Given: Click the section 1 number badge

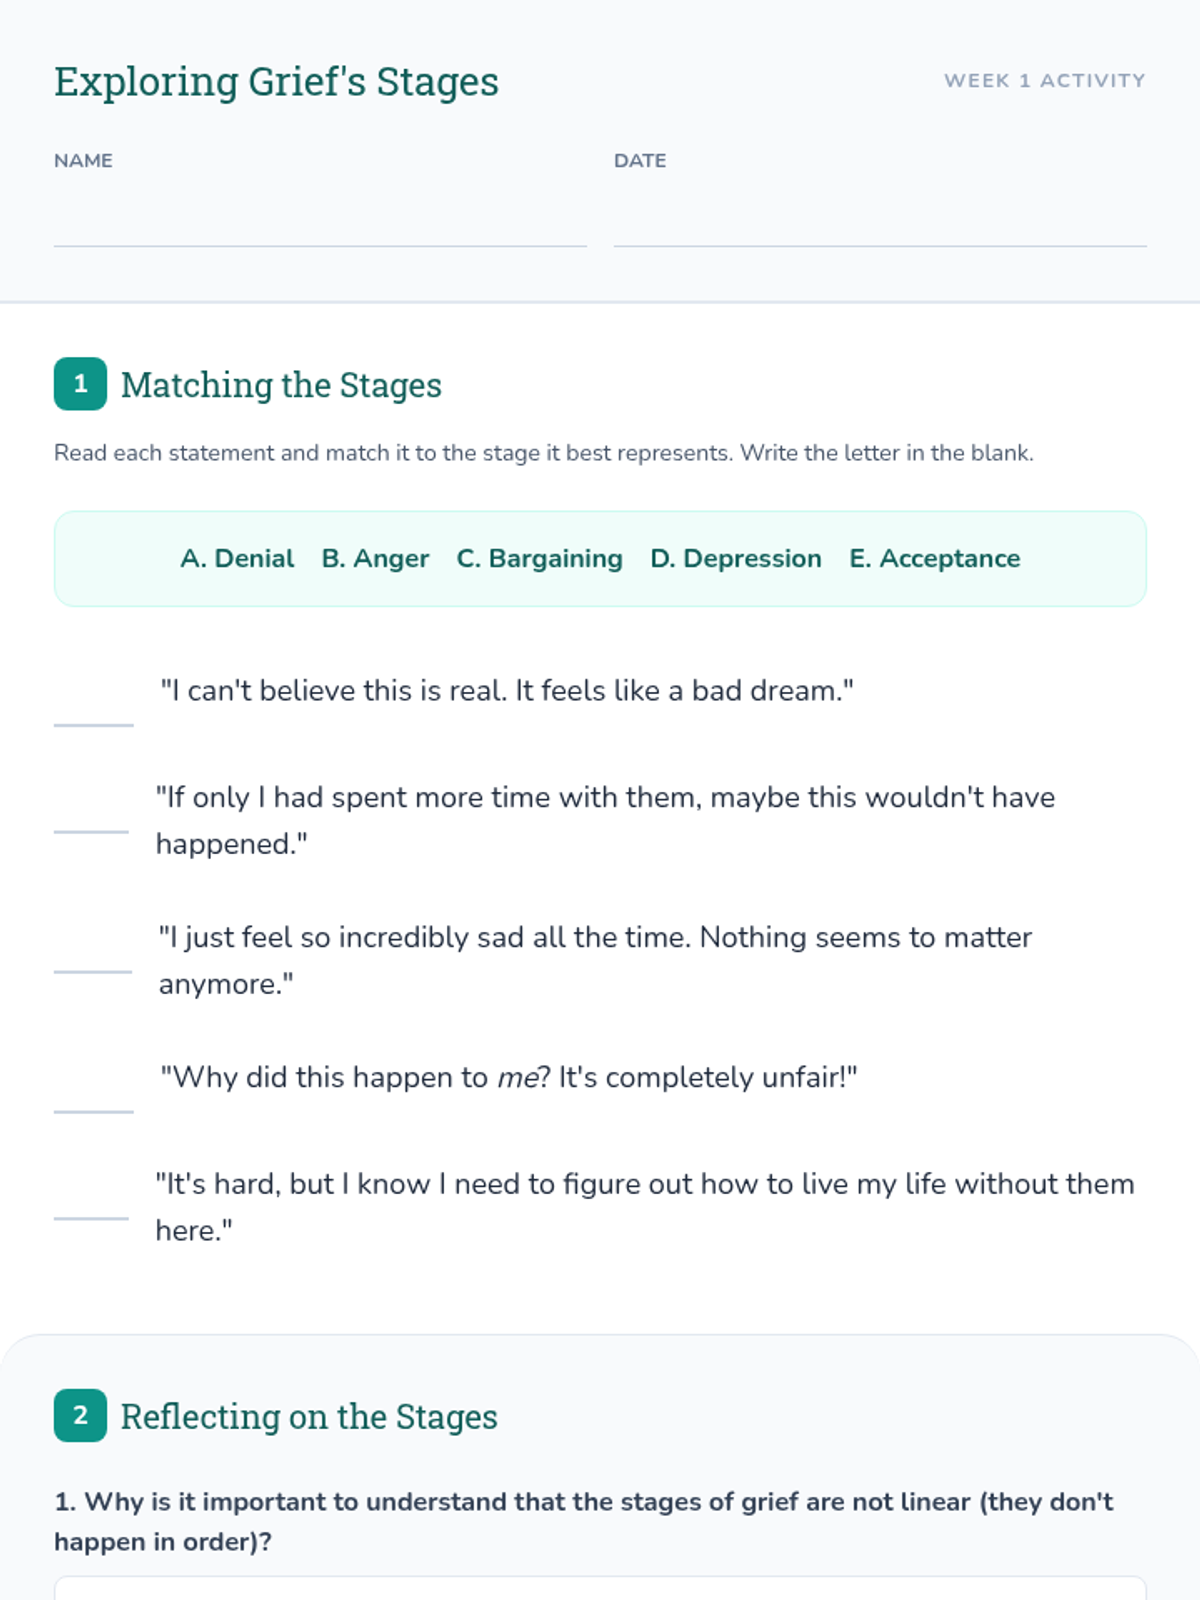Looking at the screenshot, I should coord(80,384).
